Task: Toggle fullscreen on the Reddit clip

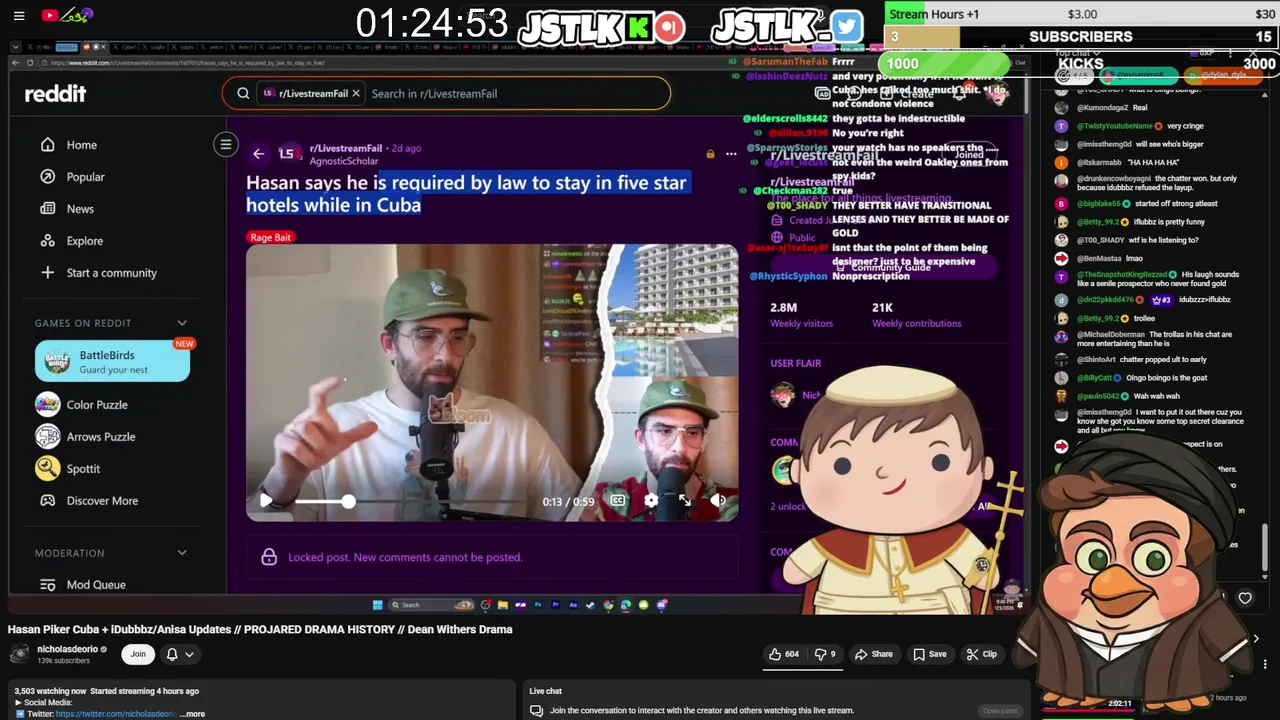Action: [x=684, y=501]
